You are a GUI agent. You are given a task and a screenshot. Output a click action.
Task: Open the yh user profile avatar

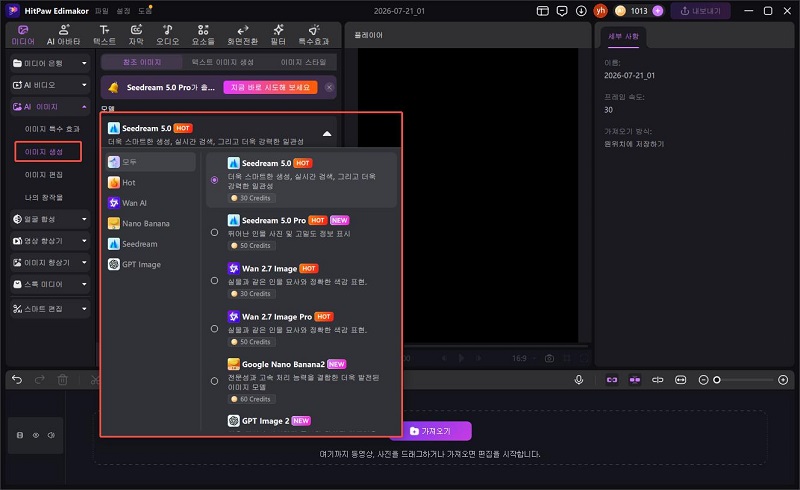601,10
